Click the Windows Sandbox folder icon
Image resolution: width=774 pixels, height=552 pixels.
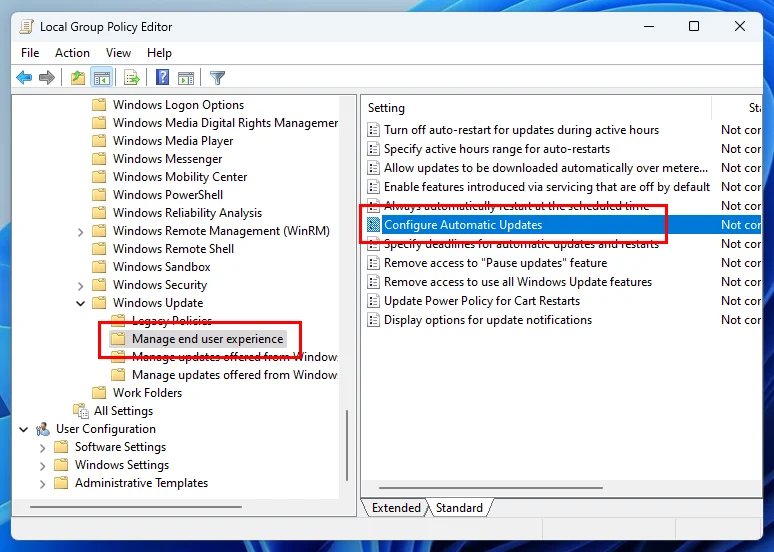(99, 267)
